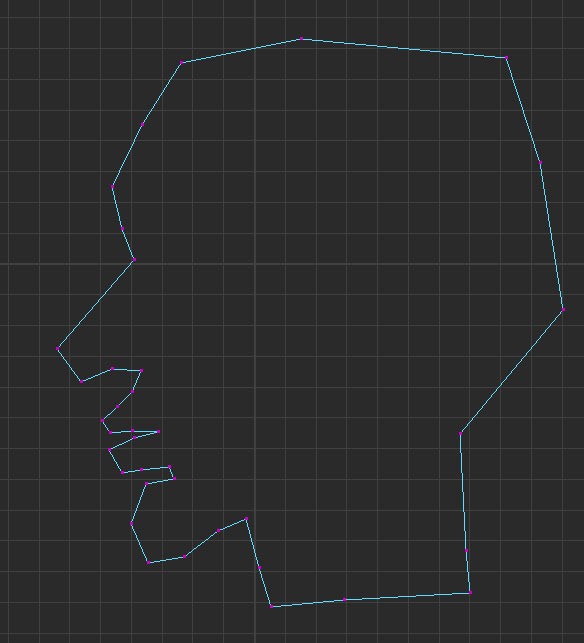Select the vertex midway up the skull's rear edge

pos(541,163)
